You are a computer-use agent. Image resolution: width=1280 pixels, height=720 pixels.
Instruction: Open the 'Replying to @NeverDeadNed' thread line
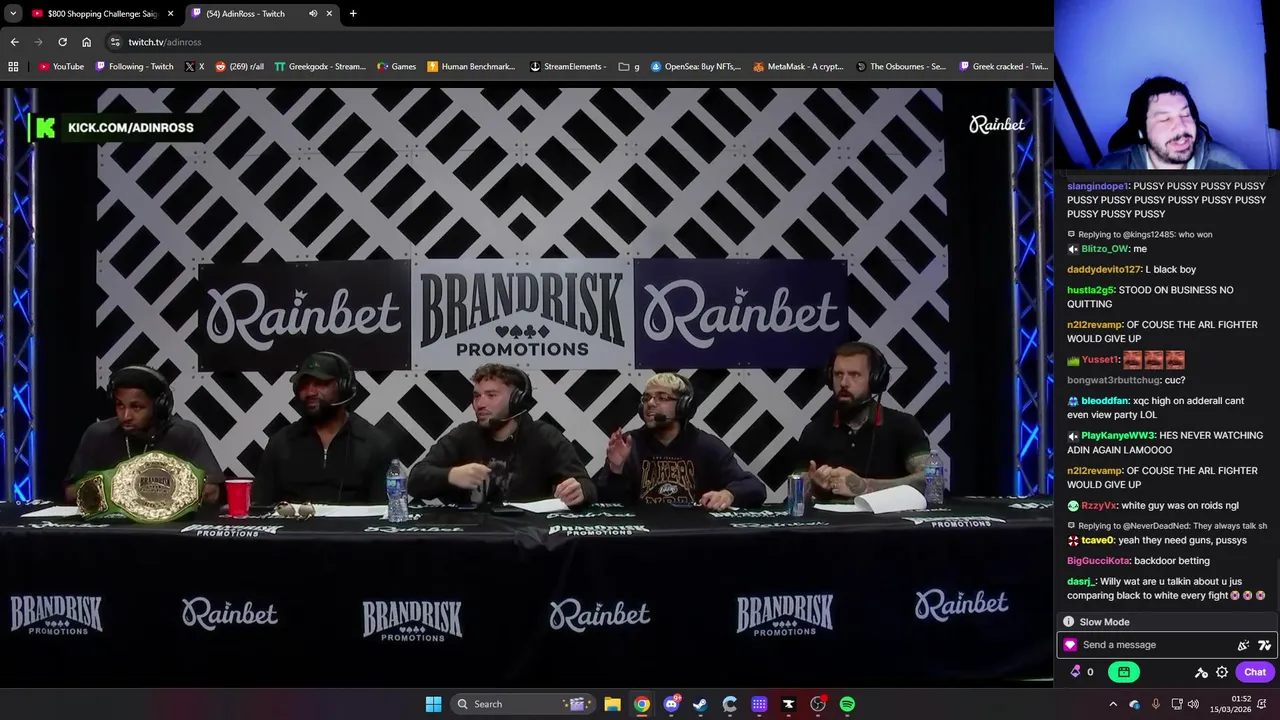point(1167,526)
